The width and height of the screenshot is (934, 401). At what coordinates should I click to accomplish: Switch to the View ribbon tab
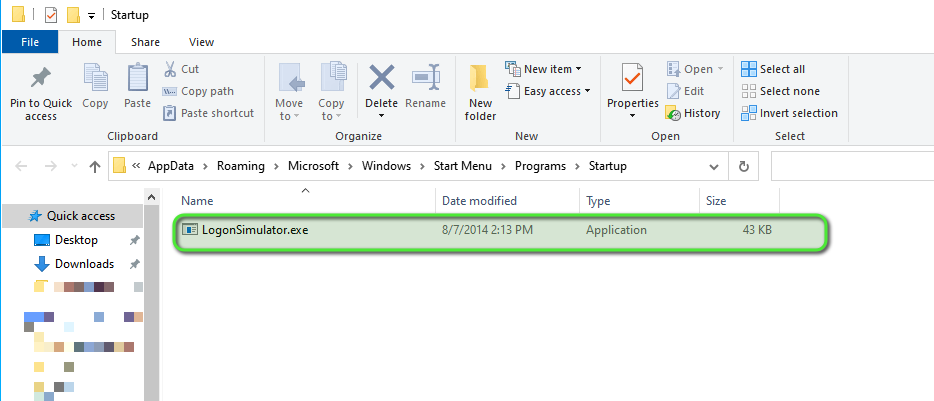coord(201,42)
